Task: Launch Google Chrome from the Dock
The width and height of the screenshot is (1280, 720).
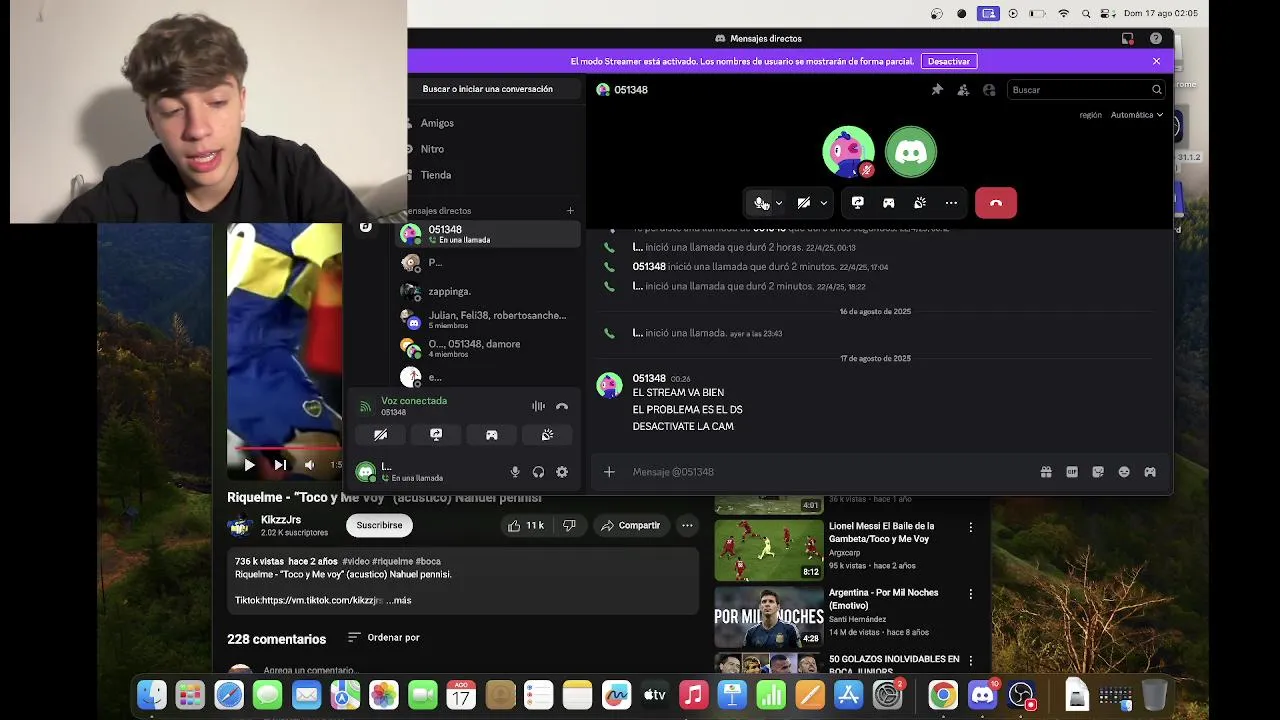Action: point(942,695)
